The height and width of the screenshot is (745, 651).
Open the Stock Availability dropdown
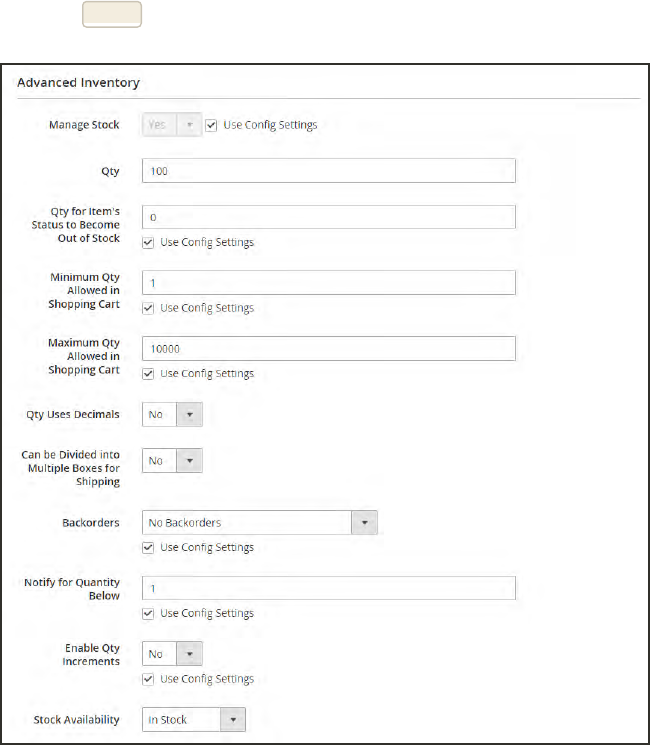[194, 719]
